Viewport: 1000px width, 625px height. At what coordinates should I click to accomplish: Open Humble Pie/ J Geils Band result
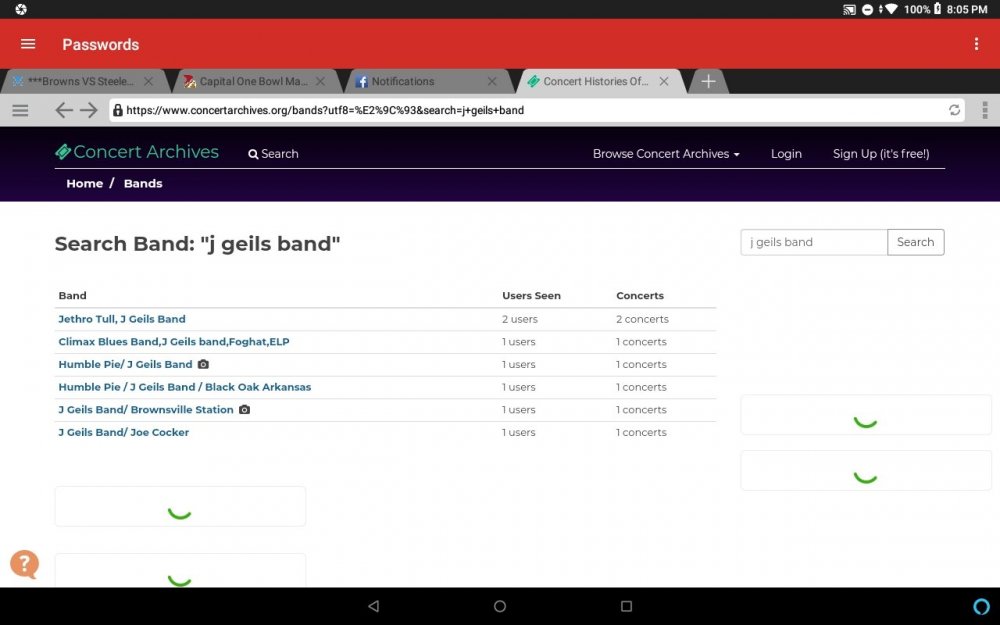coord(125,364)
